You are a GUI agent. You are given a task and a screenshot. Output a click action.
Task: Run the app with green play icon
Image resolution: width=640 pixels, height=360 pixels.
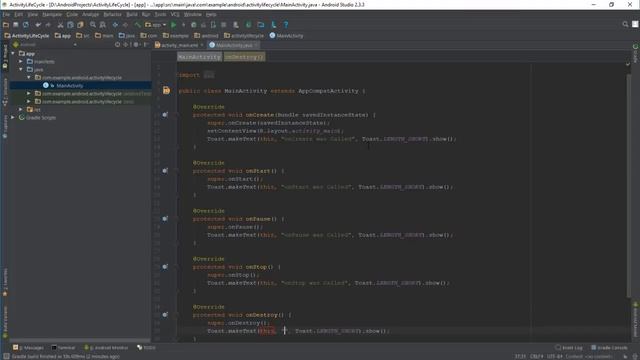173,25
